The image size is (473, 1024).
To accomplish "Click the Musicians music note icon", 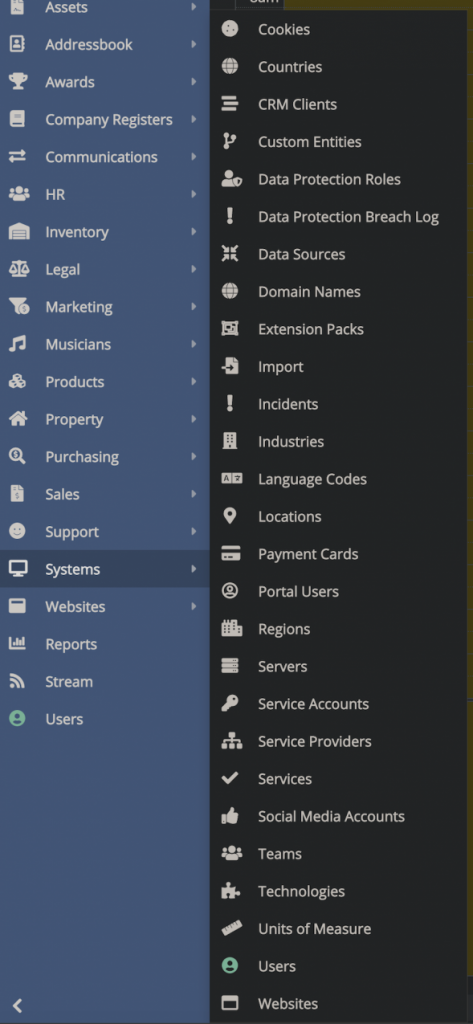I will (18, 344).
